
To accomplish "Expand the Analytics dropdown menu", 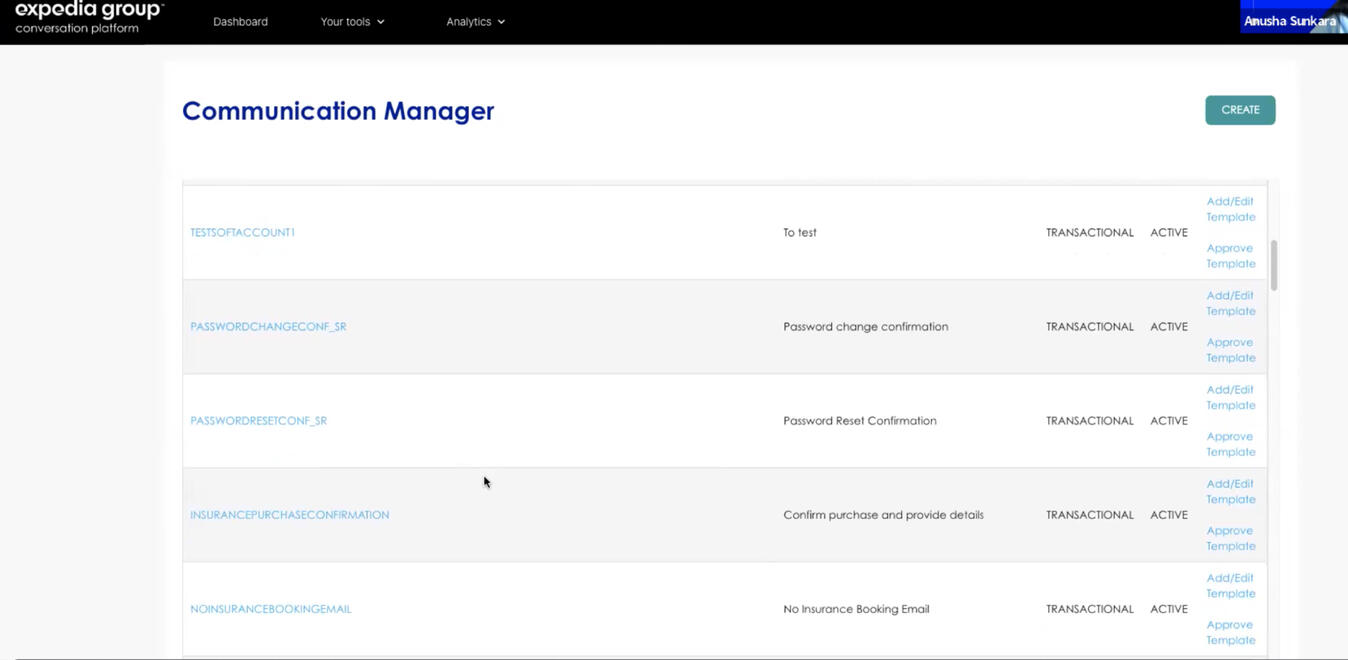I will 475,22.
